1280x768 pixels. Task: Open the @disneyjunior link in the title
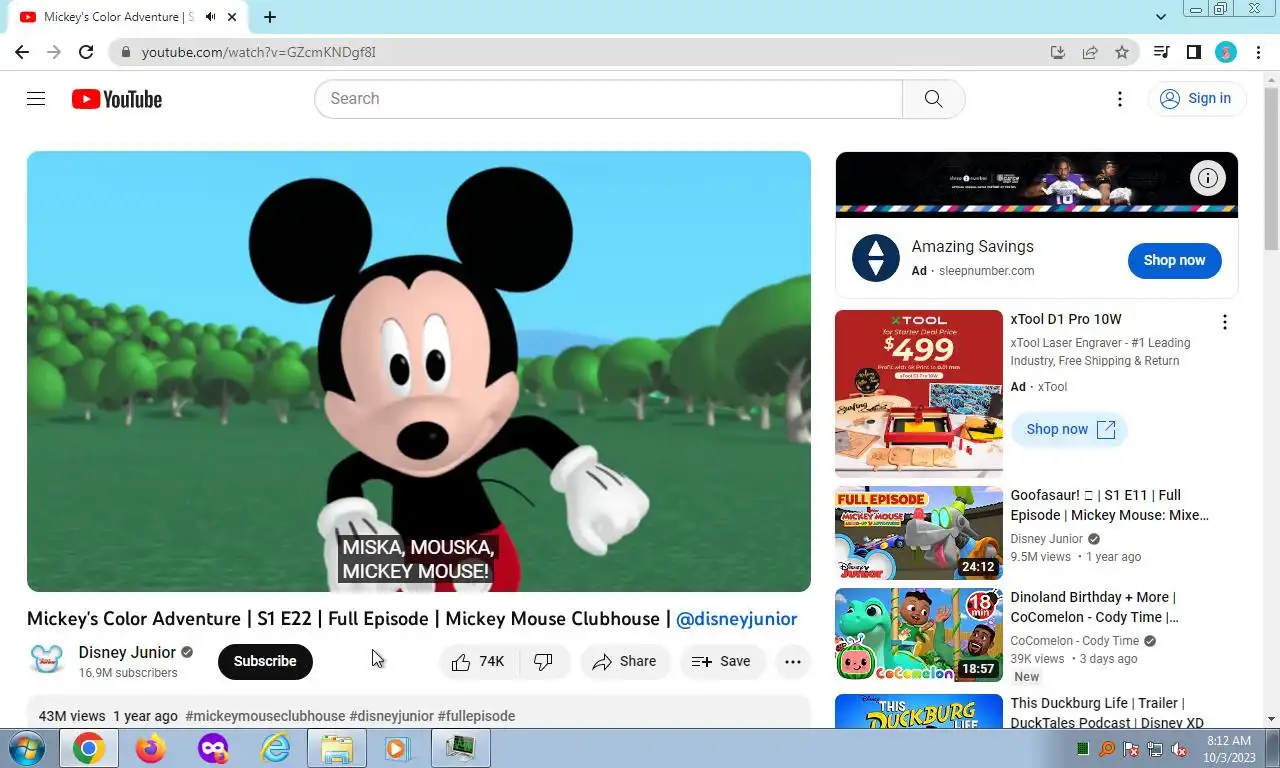pos(737,619)
